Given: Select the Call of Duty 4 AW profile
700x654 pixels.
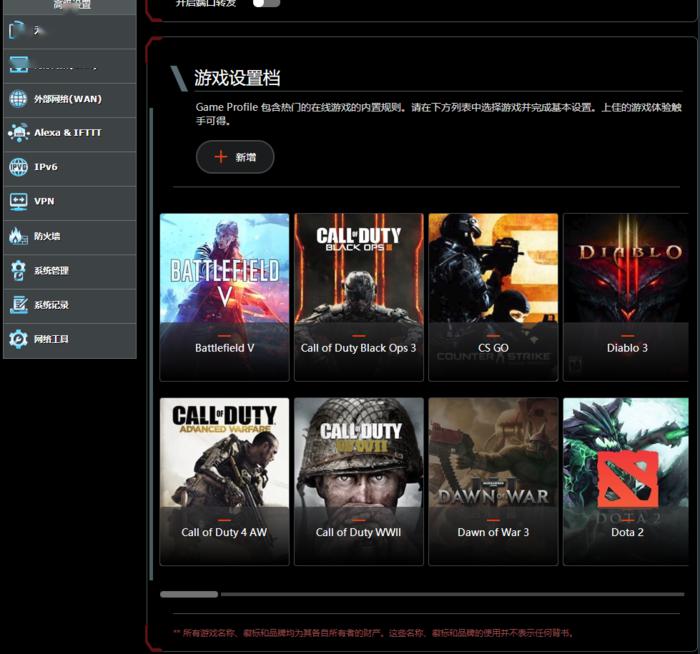Looking at the screenshot, I should click(224, 481).
